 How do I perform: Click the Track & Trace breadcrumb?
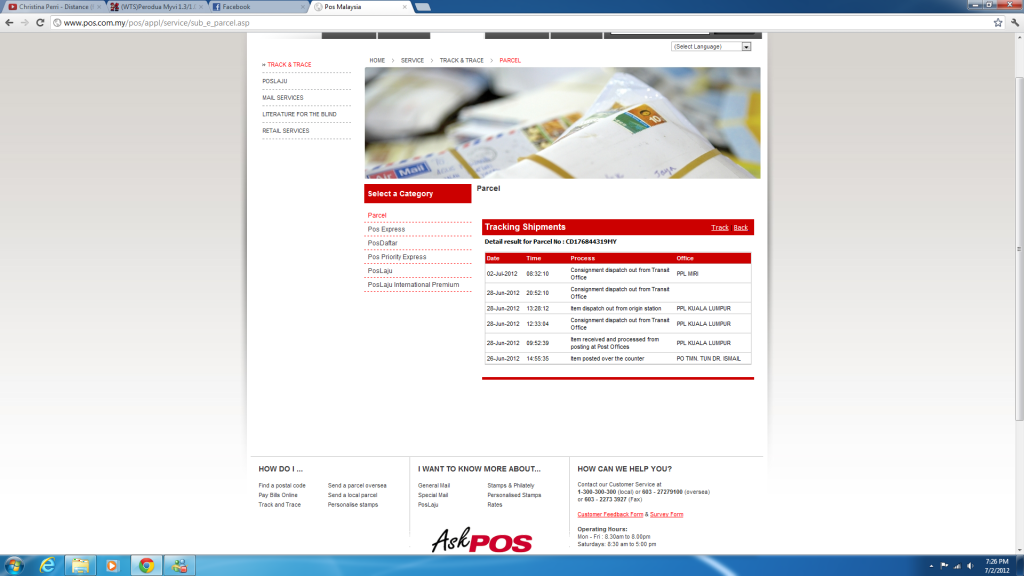[x=461, y=60]
